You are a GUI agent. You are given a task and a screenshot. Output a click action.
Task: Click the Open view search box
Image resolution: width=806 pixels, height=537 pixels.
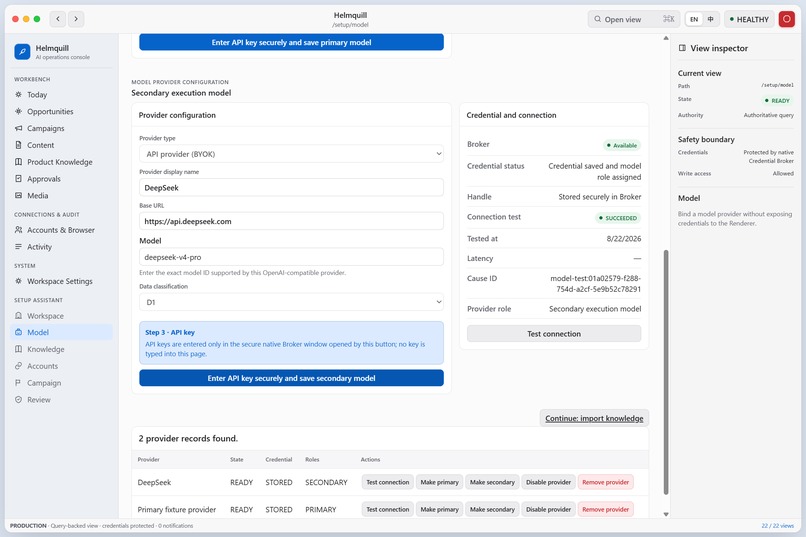coord(633,19)
